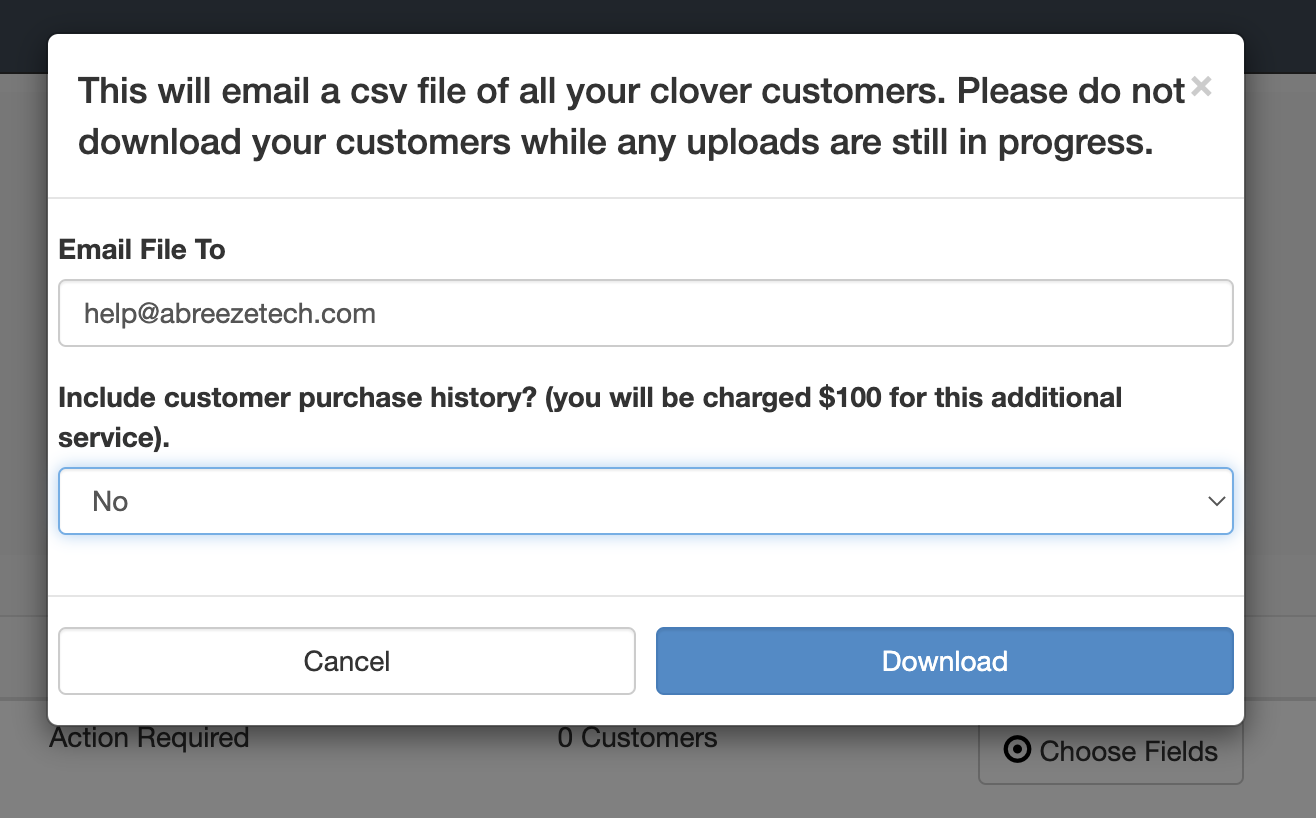Click the Include customer purchase history label

tap(590, 417)
